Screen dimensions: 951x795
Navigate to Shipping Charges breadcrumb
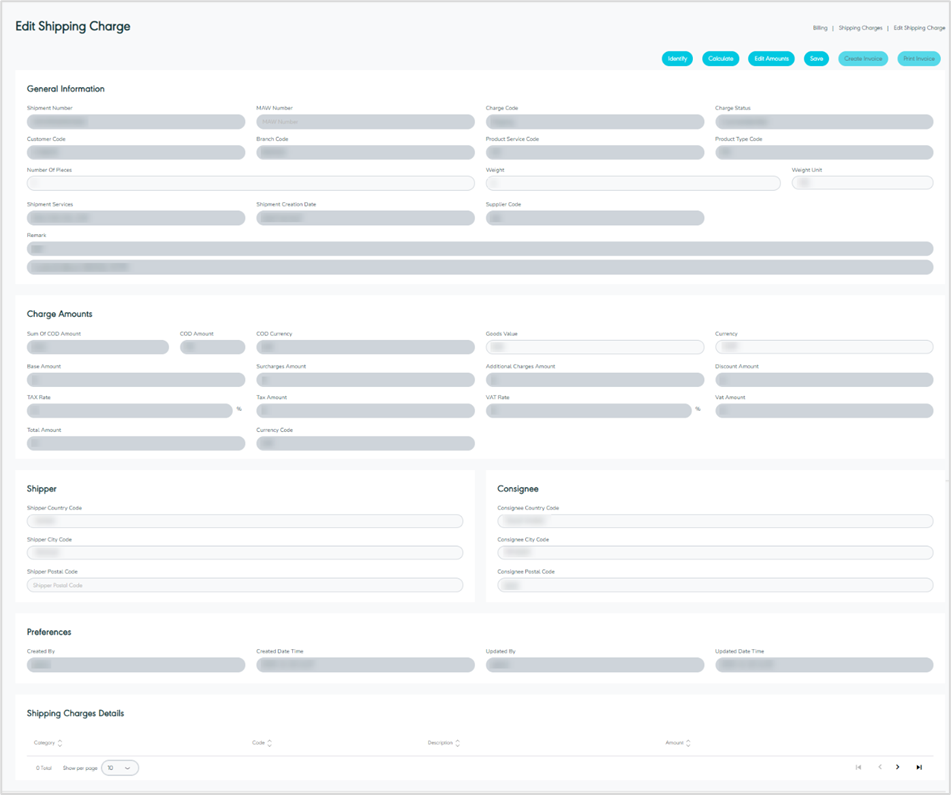click(x=860, y=28)
